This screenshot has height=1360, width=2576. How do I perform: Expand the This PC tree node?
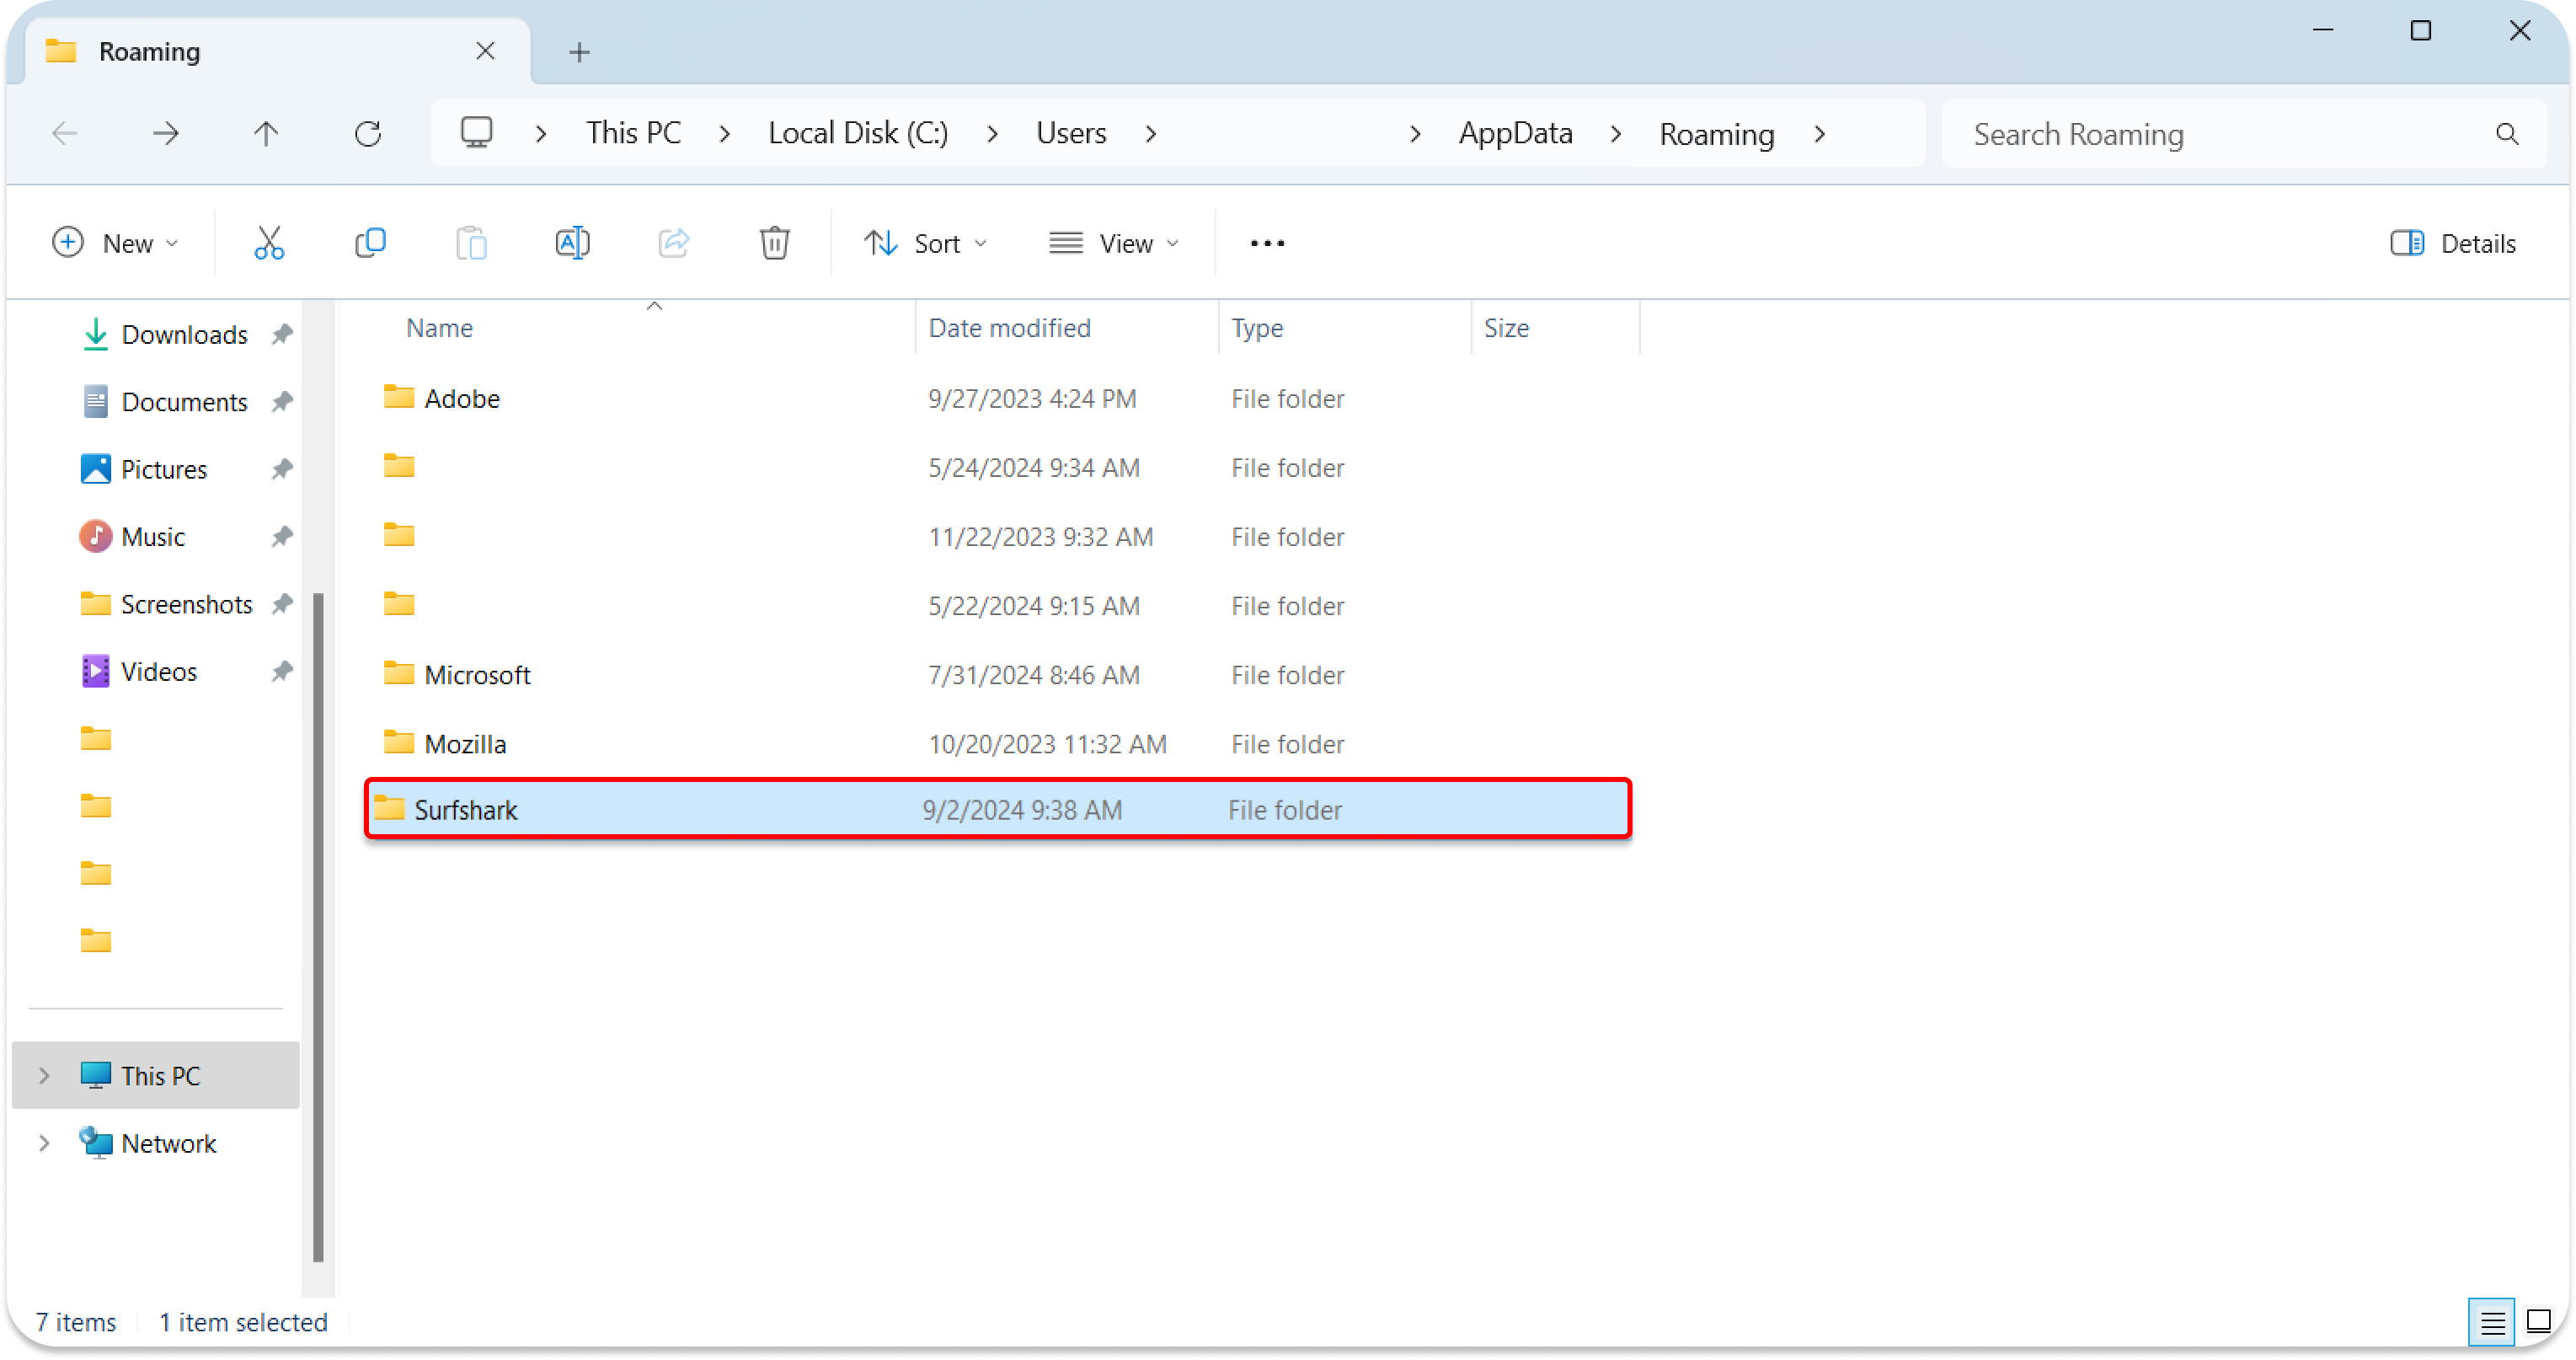(x=44, y=1076)
